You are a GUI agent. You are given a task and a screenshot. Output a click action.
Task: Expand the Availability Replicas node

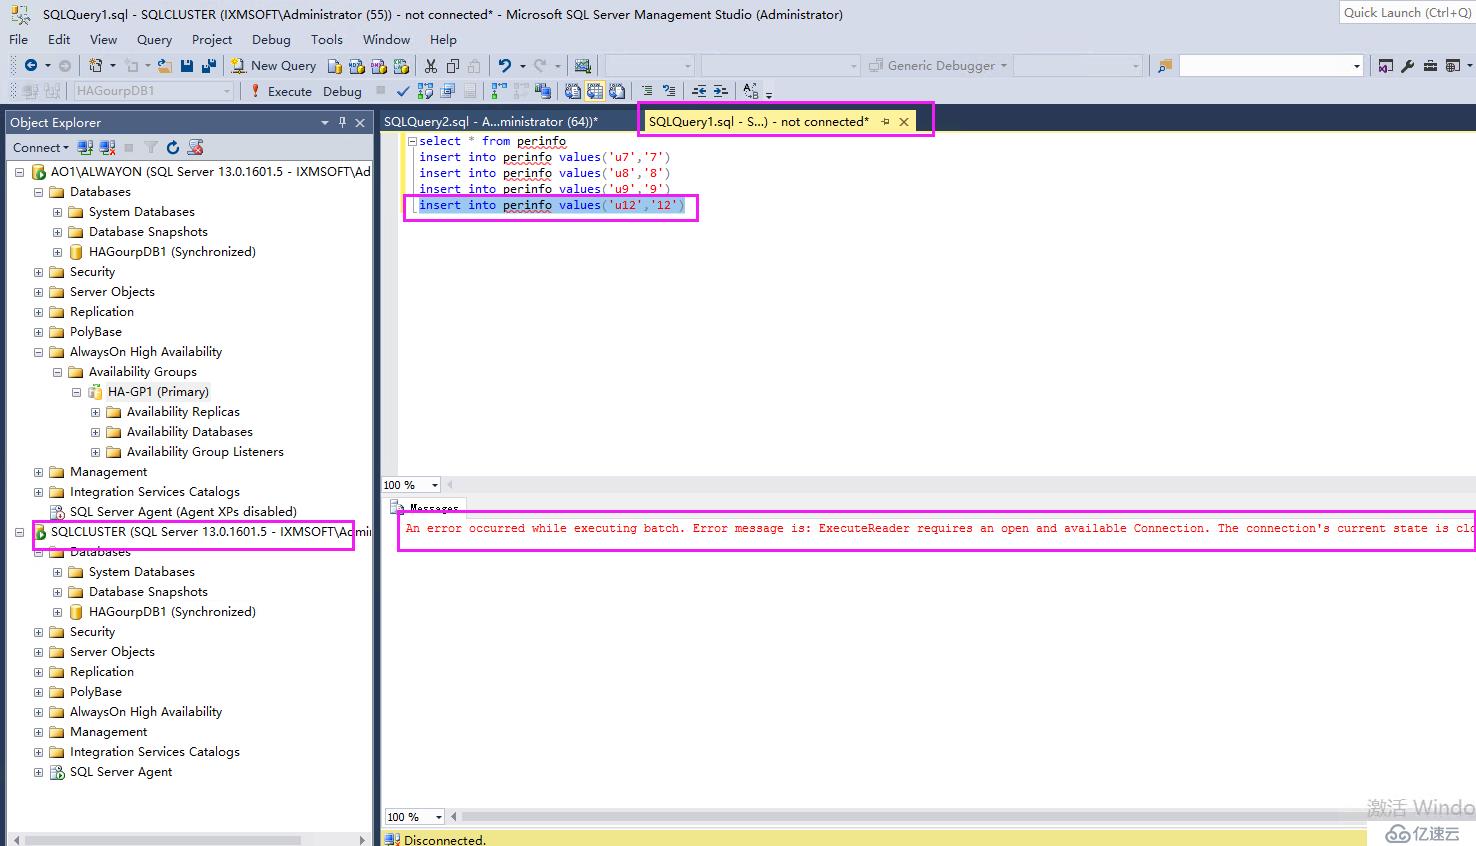tap(95, 412)
